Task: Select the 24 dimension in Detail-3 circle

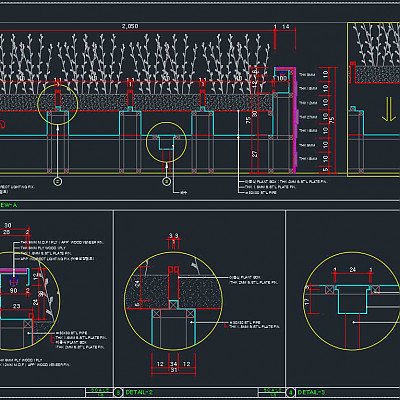Action: [353, 270]
